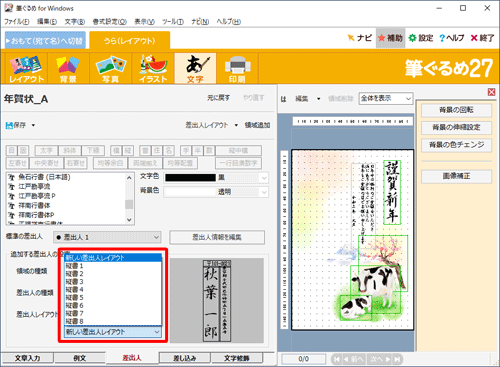This screenshot has width=500, height=367.
Task: Go to next page with 次へ
Action: (x=380, y=359)
